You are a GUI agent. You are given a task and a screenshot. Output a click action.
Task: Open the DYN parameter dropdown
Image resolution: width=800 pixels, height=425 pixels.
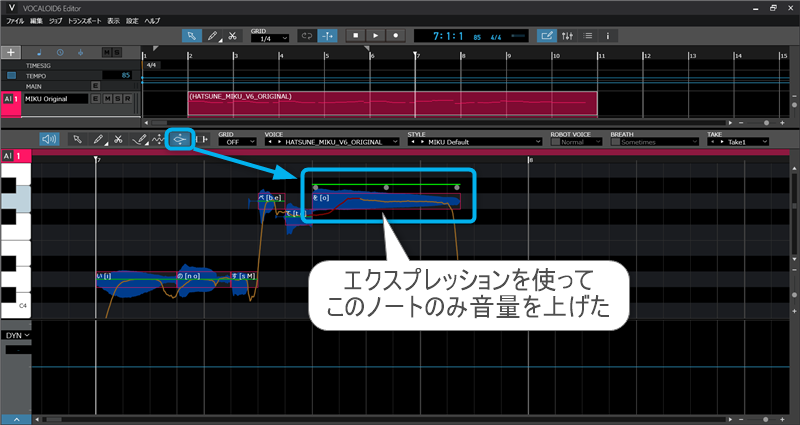click(17, 335)
